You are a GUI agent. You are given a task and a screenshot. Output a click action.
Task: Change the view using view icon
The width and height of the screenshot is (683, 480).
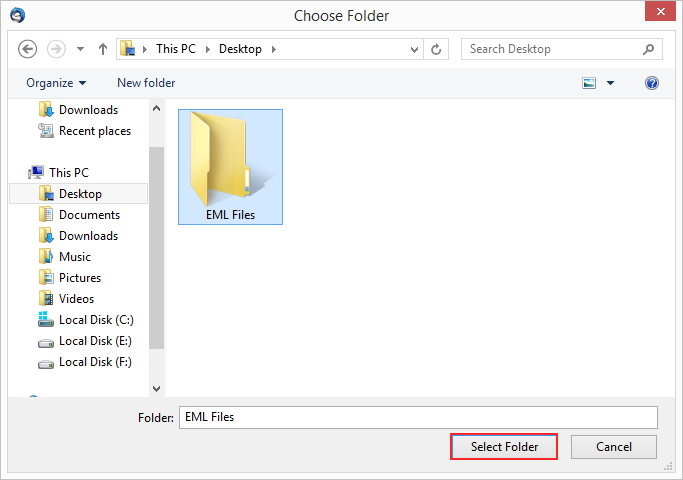[x=589, y=83]
